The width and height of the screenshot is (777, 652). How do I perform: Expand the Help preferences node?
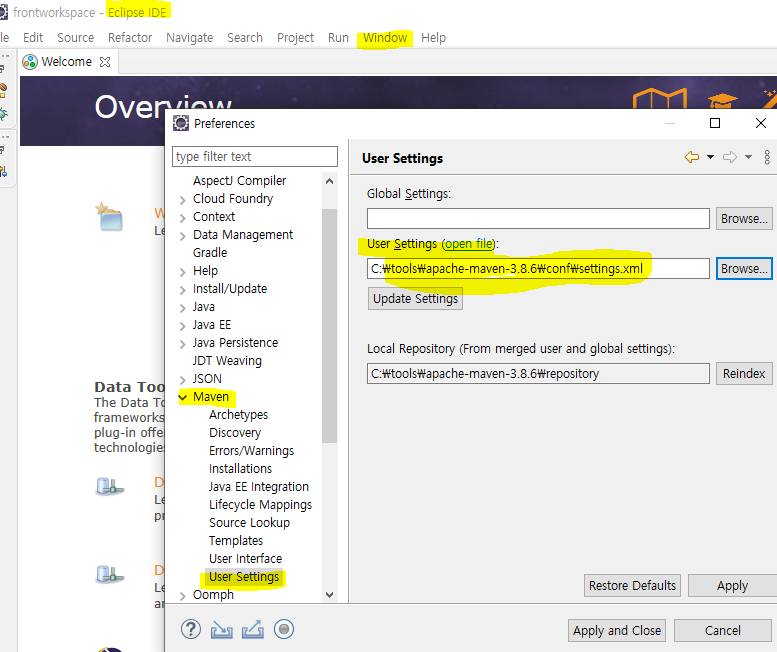point(183,272)
